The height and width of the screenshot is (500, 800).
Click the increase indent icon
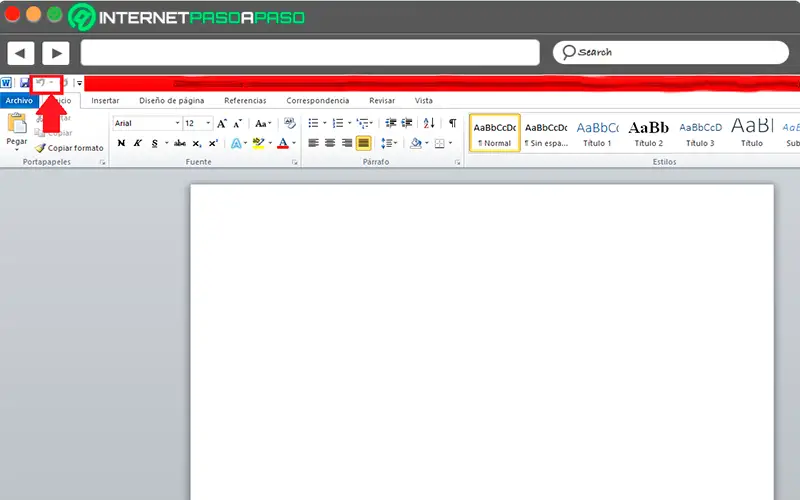[x=407, y=123]
